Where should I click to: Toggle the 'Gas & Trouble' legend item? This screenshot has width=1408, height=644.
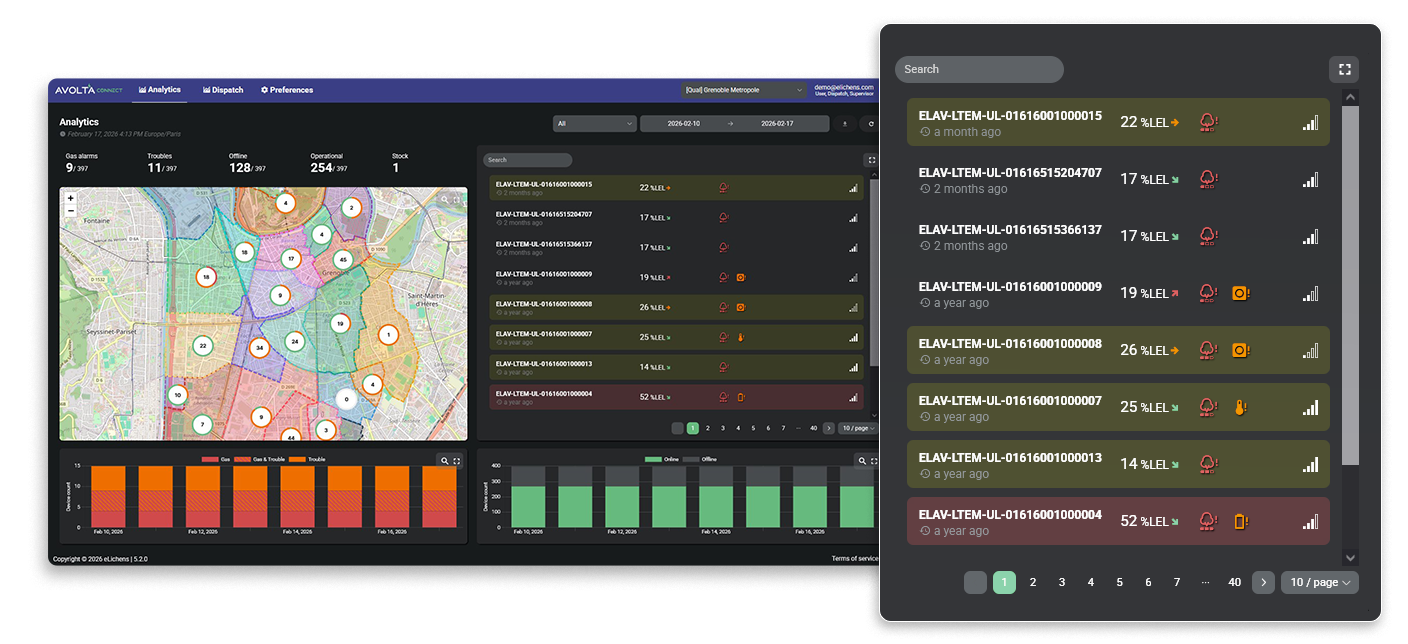260,459
